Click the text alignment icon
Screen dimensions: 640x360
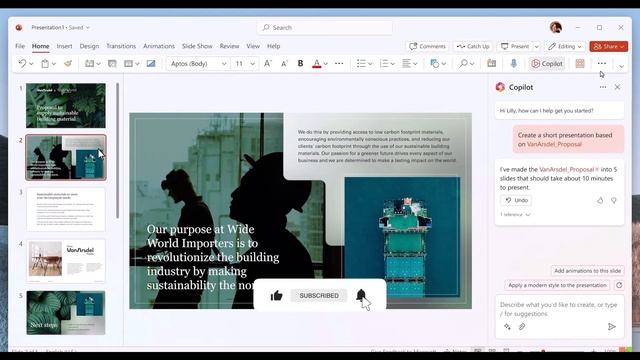coord(407,64)
